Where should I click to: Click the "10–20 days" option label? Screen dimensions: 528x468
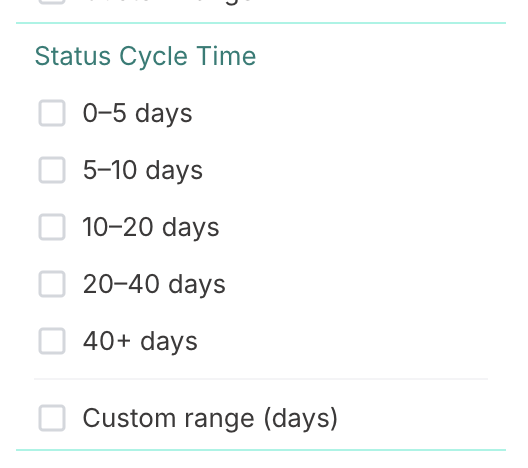[x=151, y=227]
